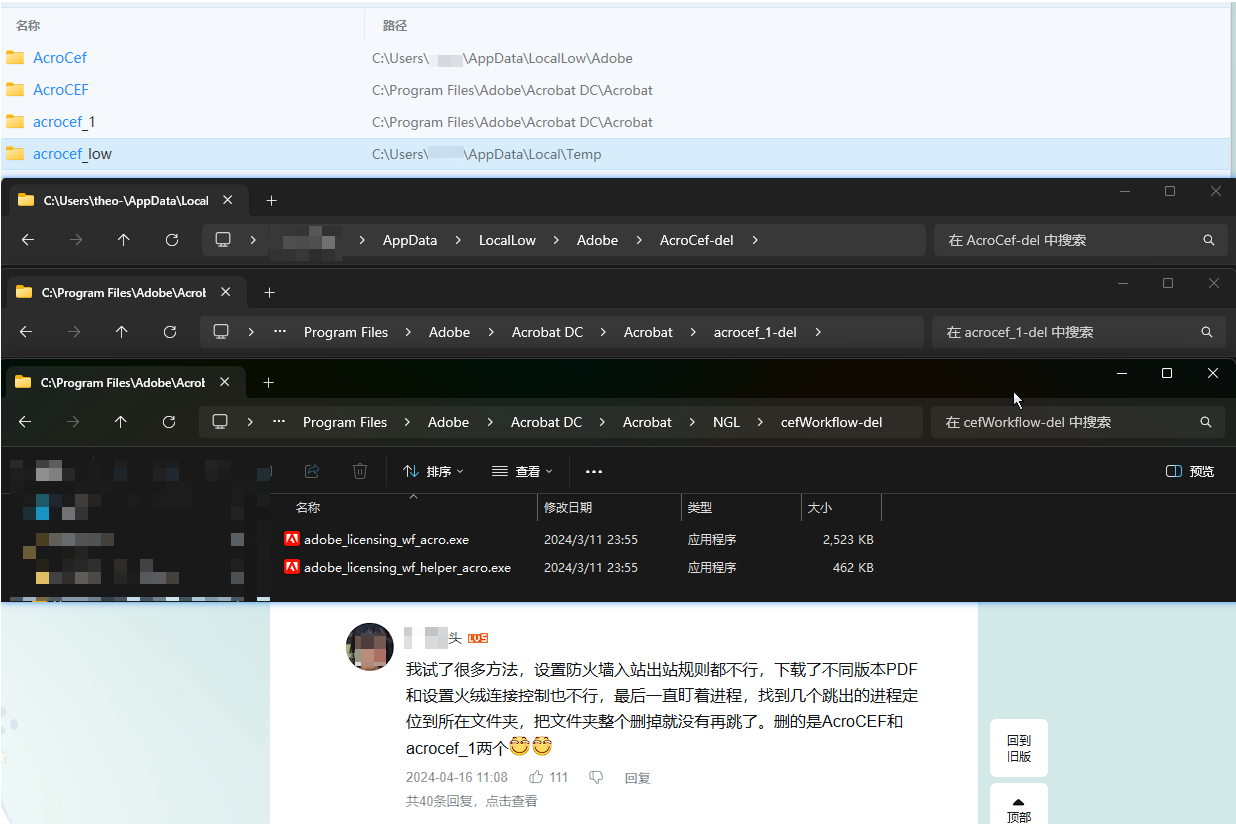Click PC icon in AcroCef-del address bar
This screenshot has height=828, width=1236.
[223, 240]
